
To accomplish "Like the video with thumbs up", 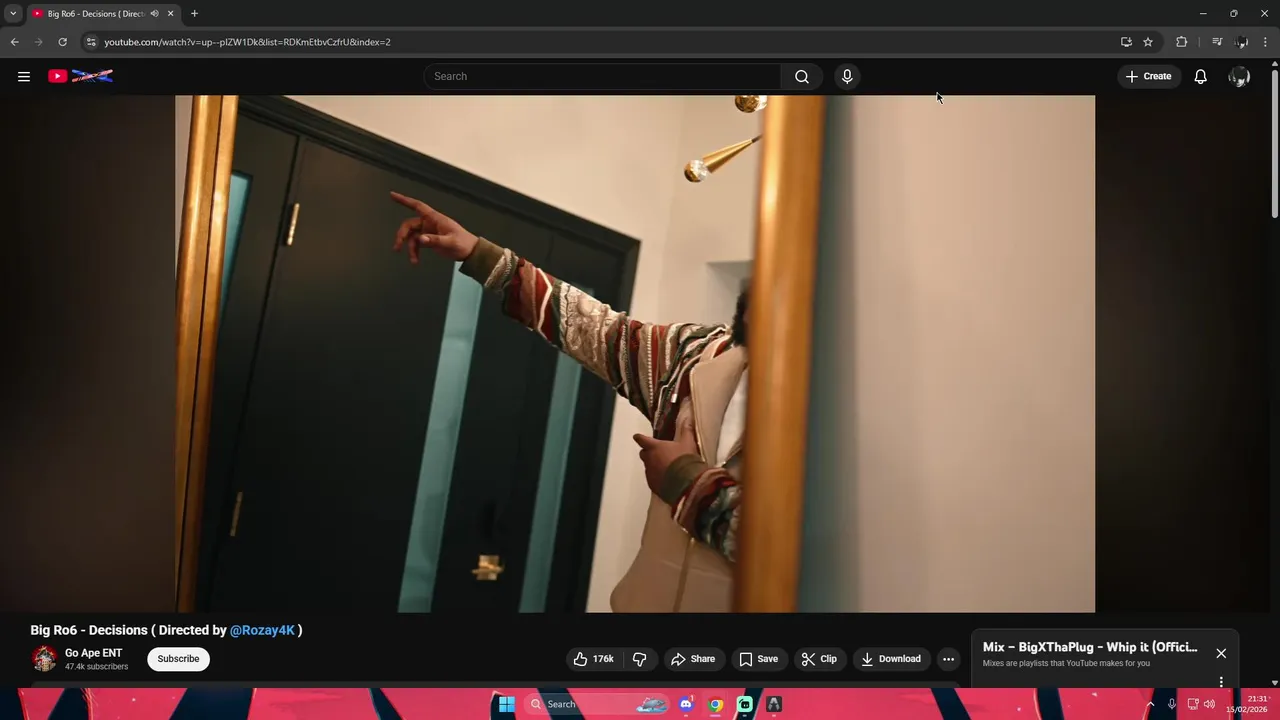I will [x=594, y=659].
